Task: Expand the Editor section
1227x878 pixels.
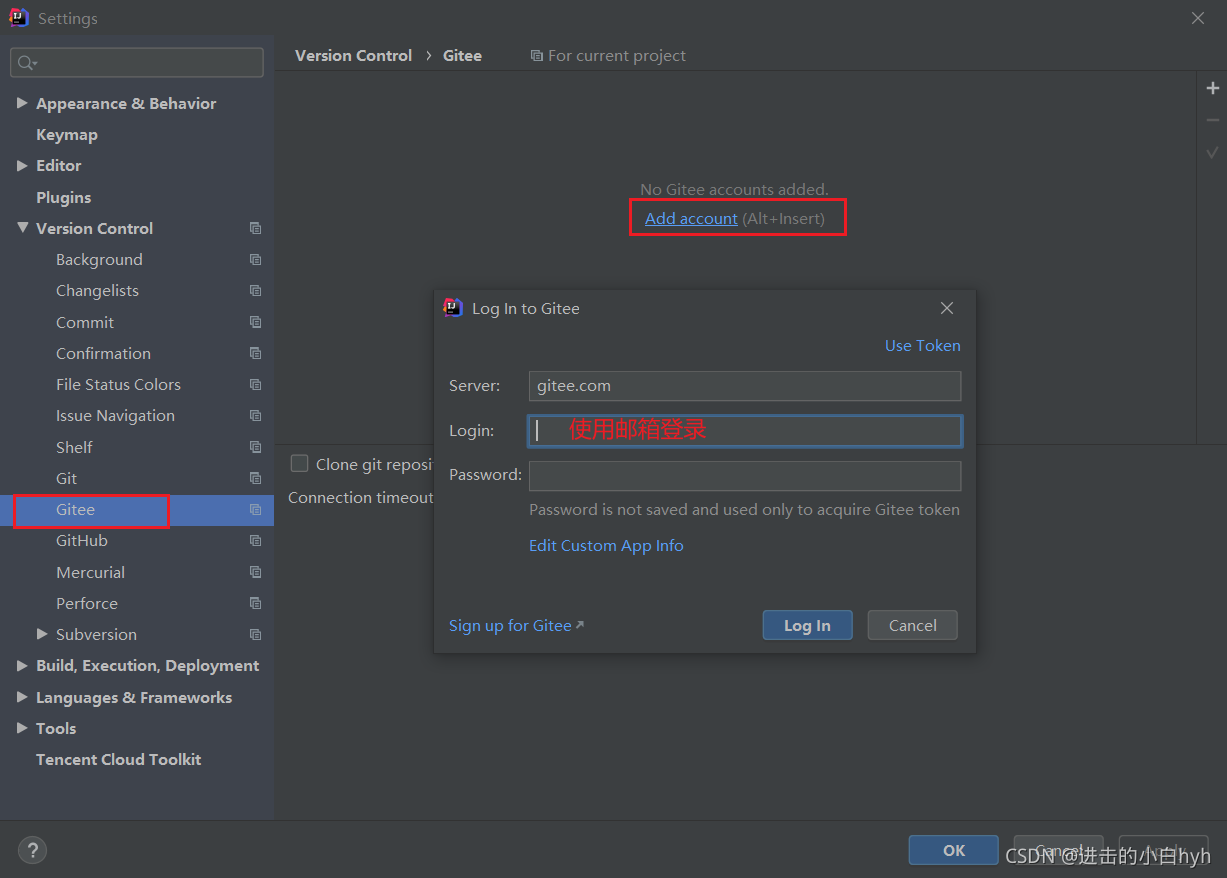Action: 22,165
